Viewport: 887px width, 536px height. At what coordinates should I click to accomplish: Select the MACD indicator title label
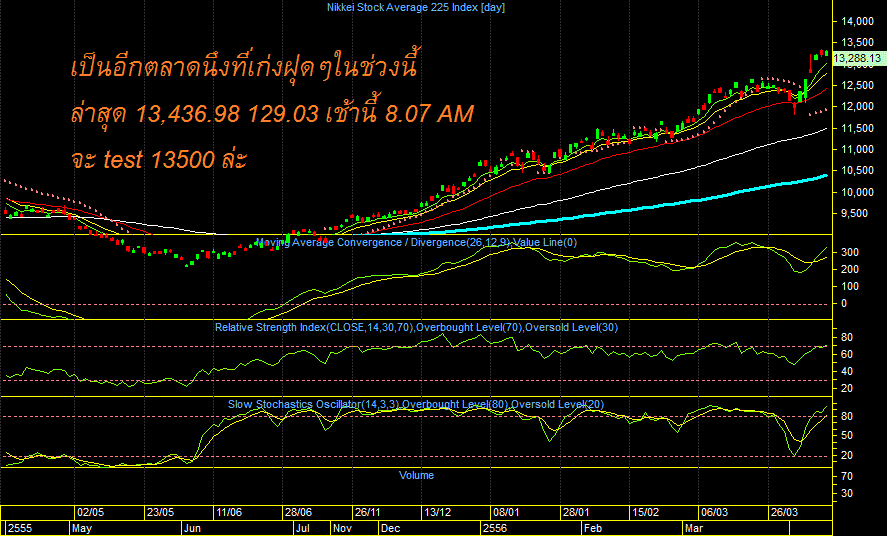click(416, 243)
